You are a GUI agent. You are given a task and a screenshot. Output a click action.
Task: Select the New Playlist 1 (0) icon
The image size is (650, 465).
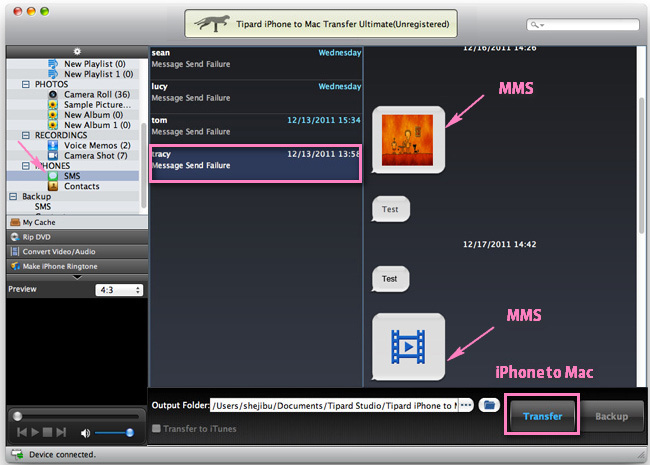pos(53,74)
